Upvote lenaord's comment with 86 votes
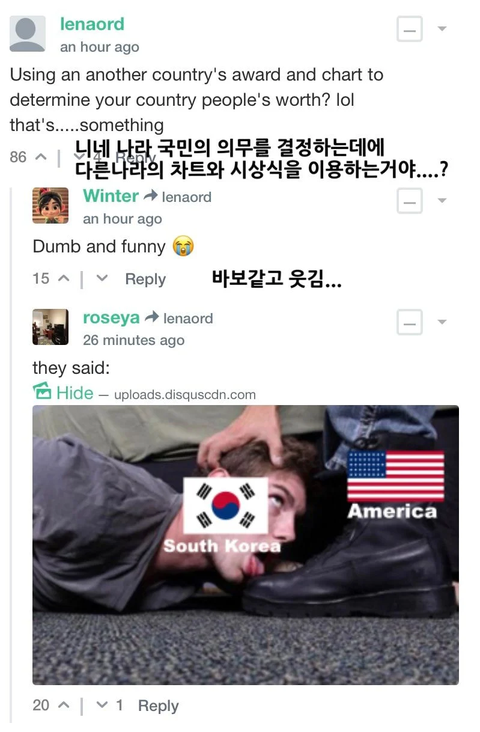 pyautogui.click(x=41, y=157)
